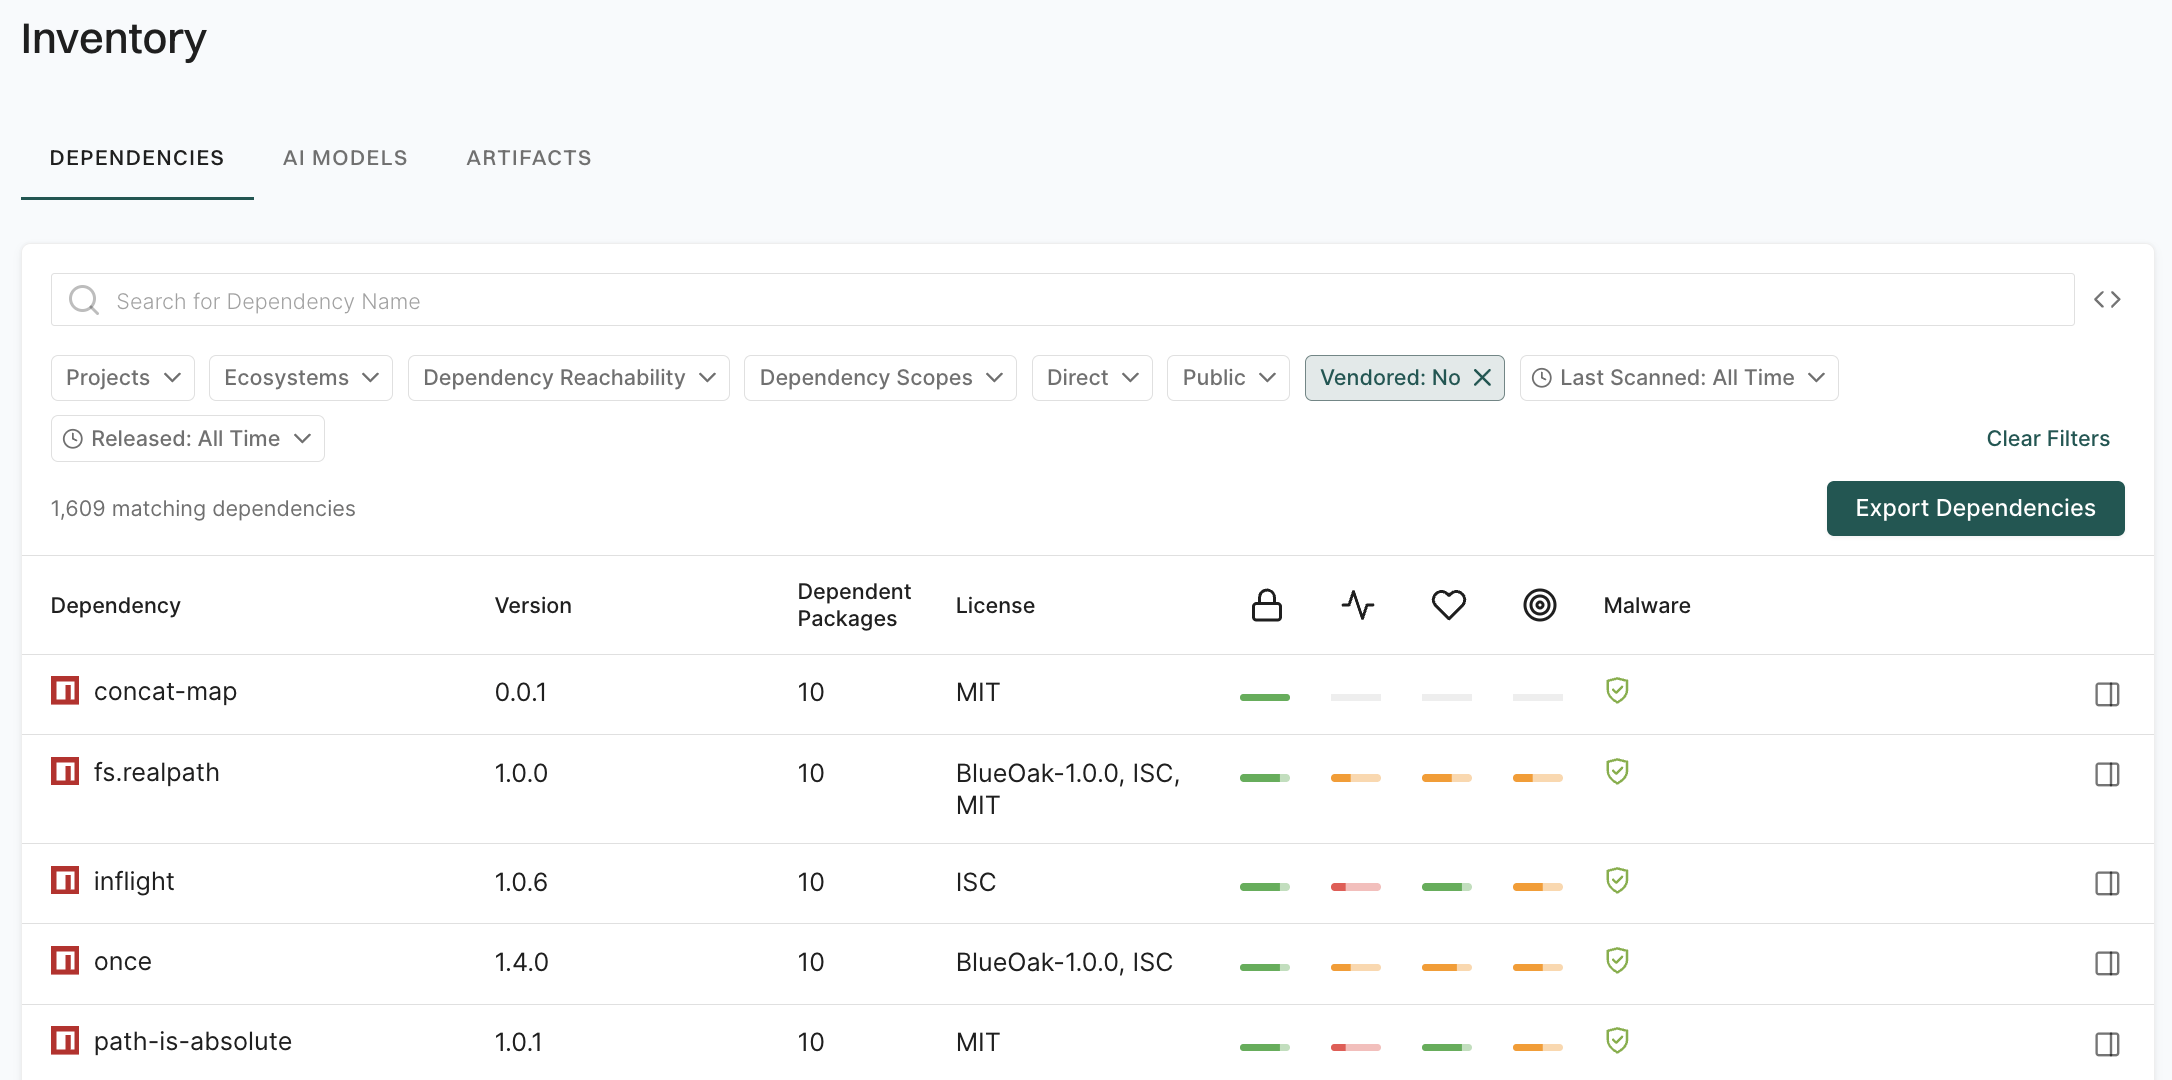This screenshot has height=1080, width=2172.
Task: Click the activity pulse column icon
Action: tap(1357, 605)
